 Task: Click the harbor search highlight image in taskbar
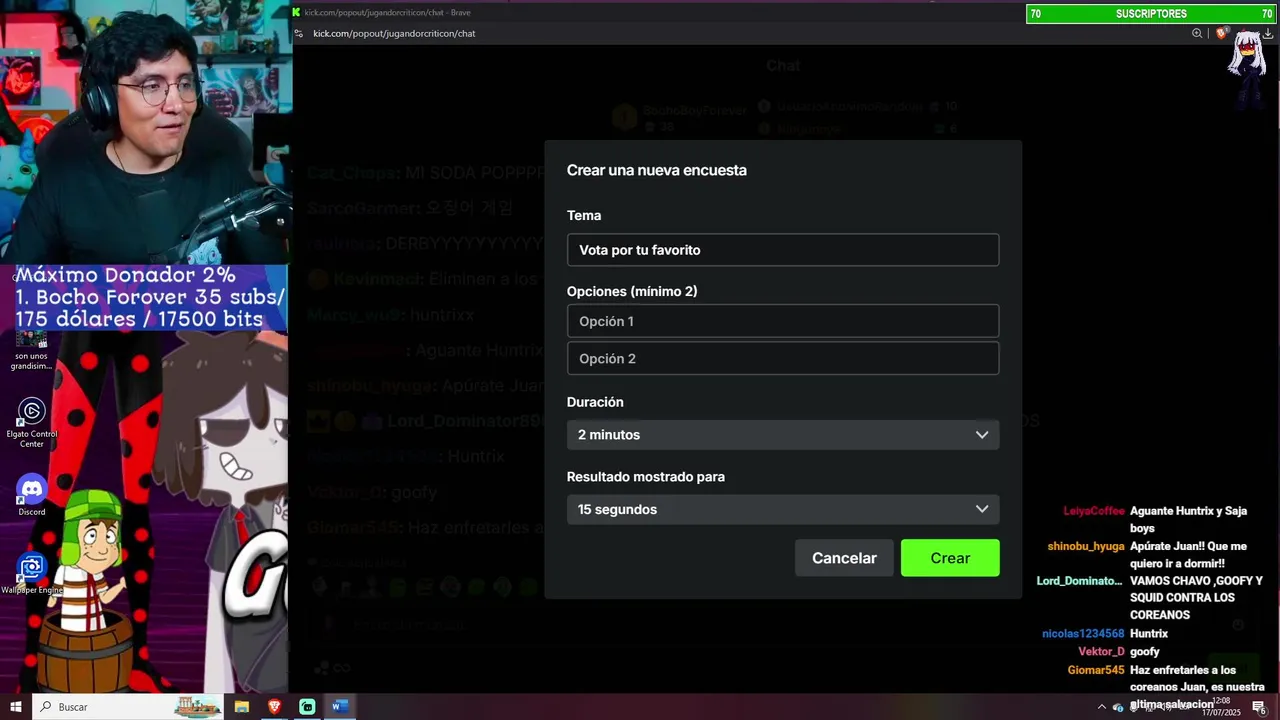197,707
